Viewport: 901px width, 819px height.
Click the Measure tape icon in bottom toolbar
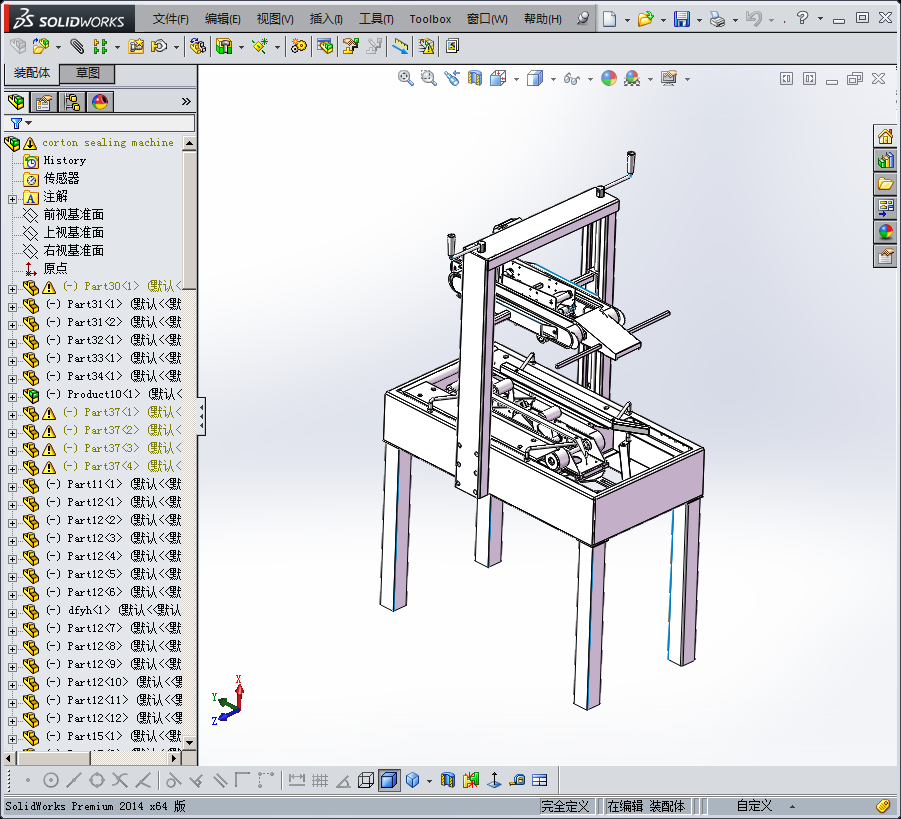click(517, 780)
